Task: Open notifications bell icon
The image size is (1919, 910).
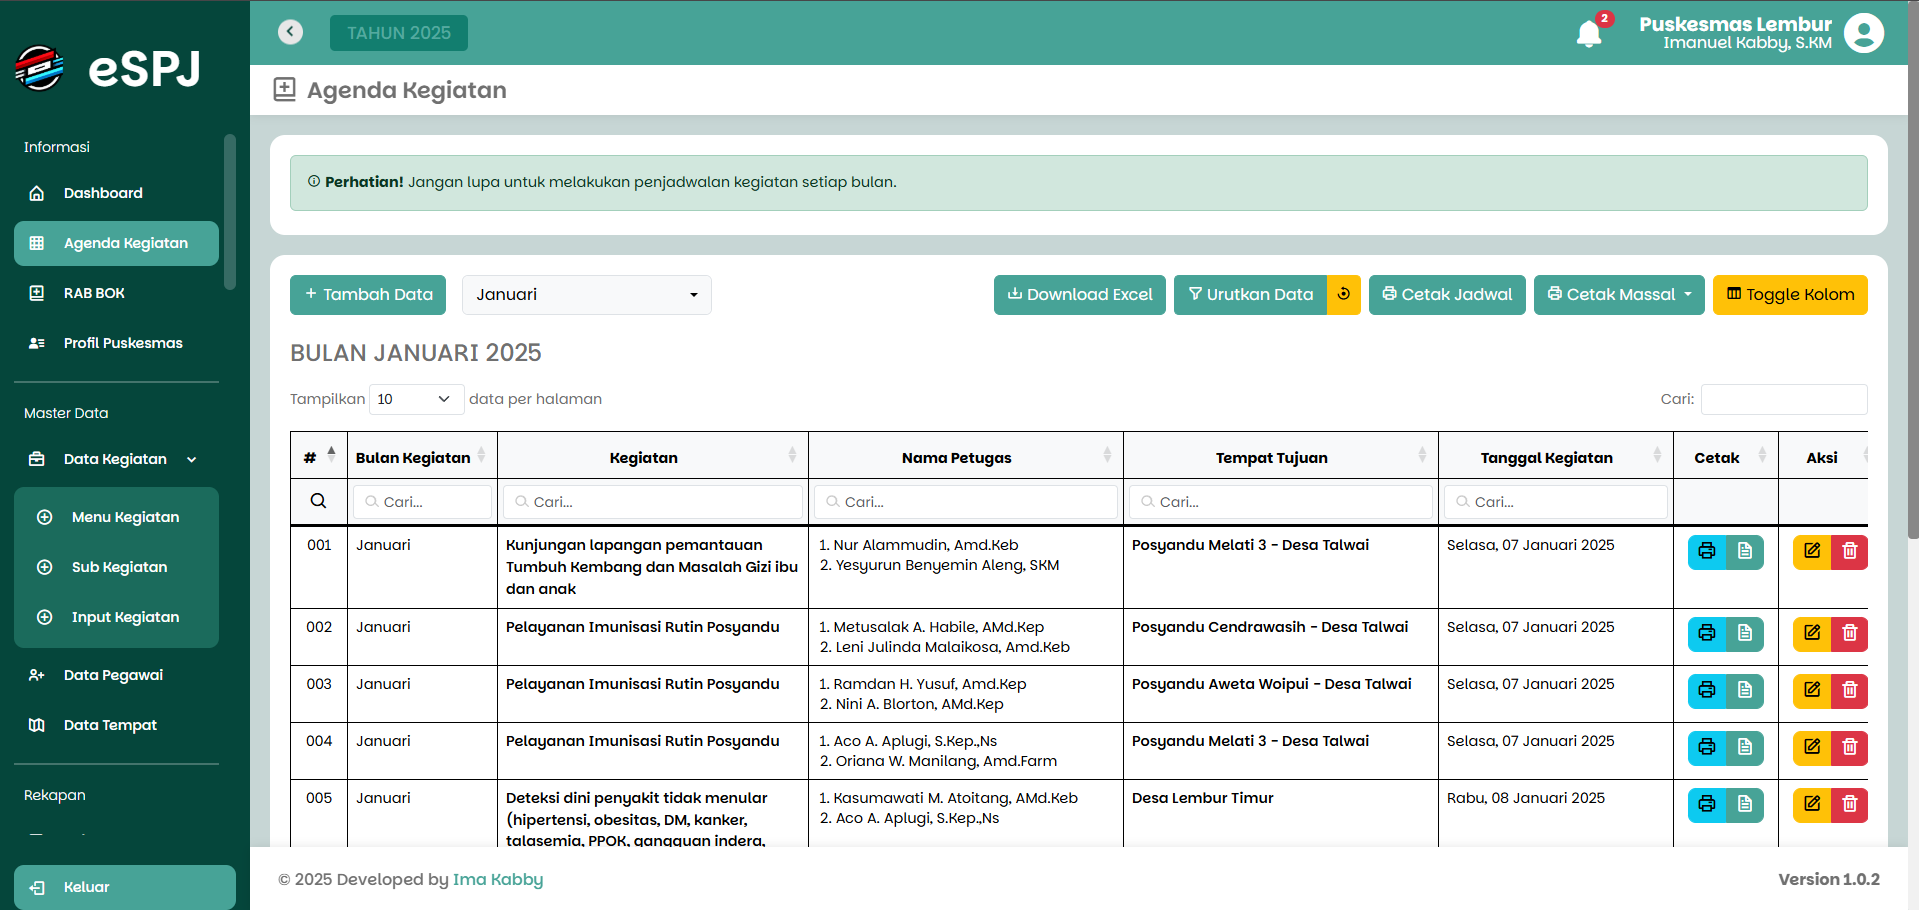Action: tap(1589, 34)
